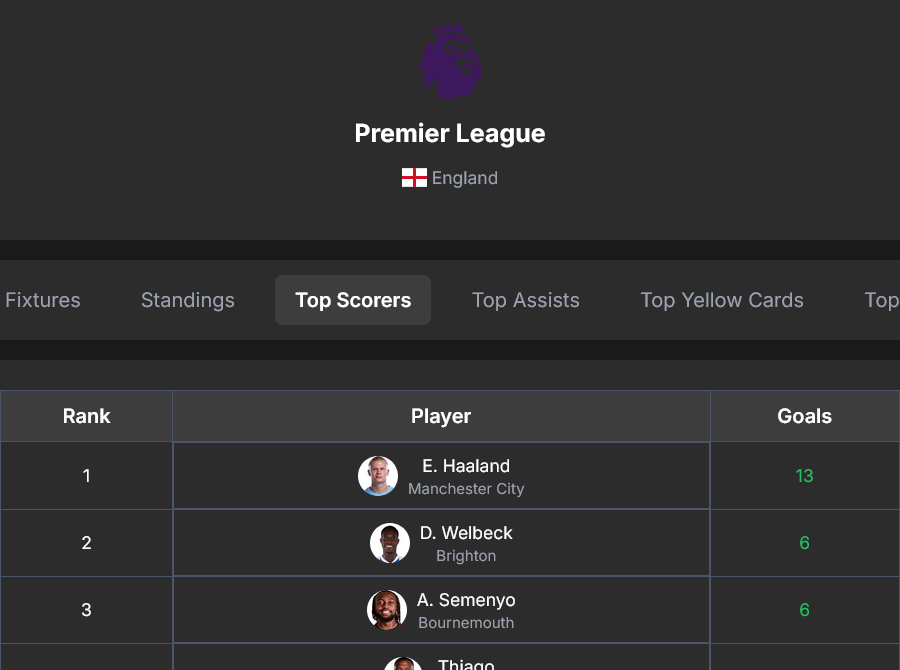The image size is (900, 670).
Task: Click the Goals column header
Action: [805, 416]
